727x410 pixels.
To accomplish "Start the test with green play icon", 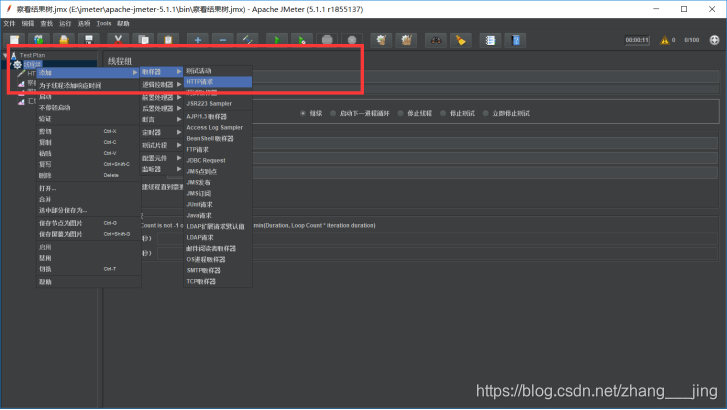I will pyautogui.click(x=277, y=40).
